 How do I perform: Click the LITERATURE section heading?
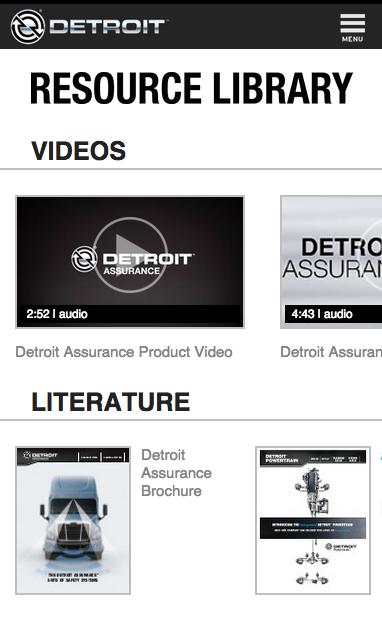[x=110, y=402]
